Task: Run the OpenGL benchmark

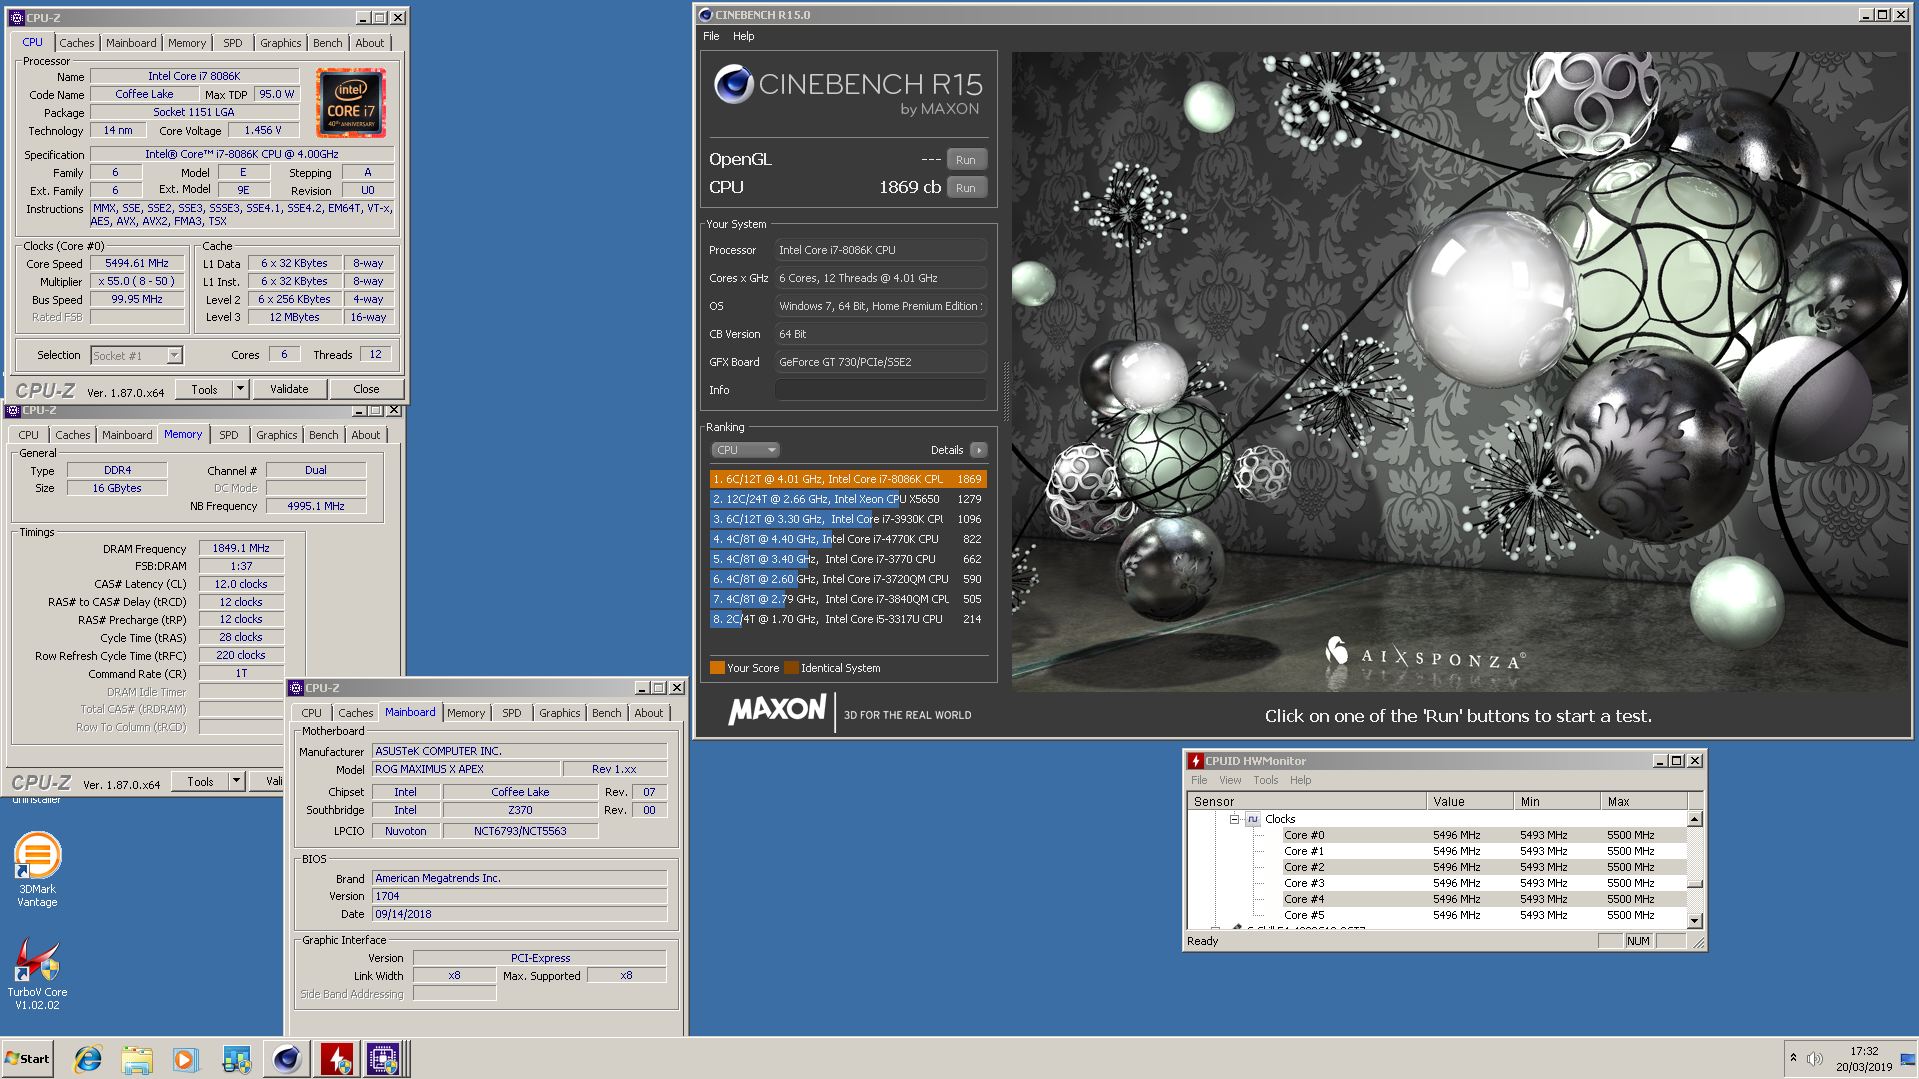Action: pyautogui.click(x=966, y=160)
